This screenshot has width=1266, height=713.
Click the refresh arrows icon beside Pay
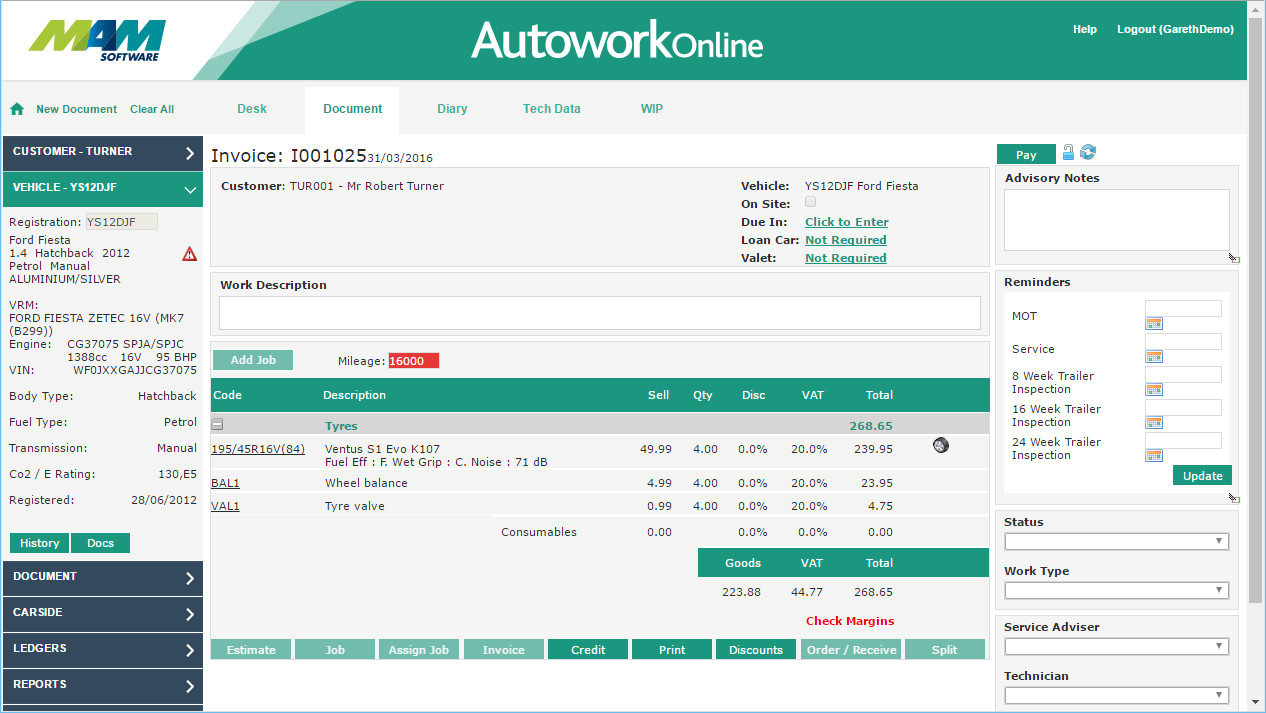point(1088,153)
